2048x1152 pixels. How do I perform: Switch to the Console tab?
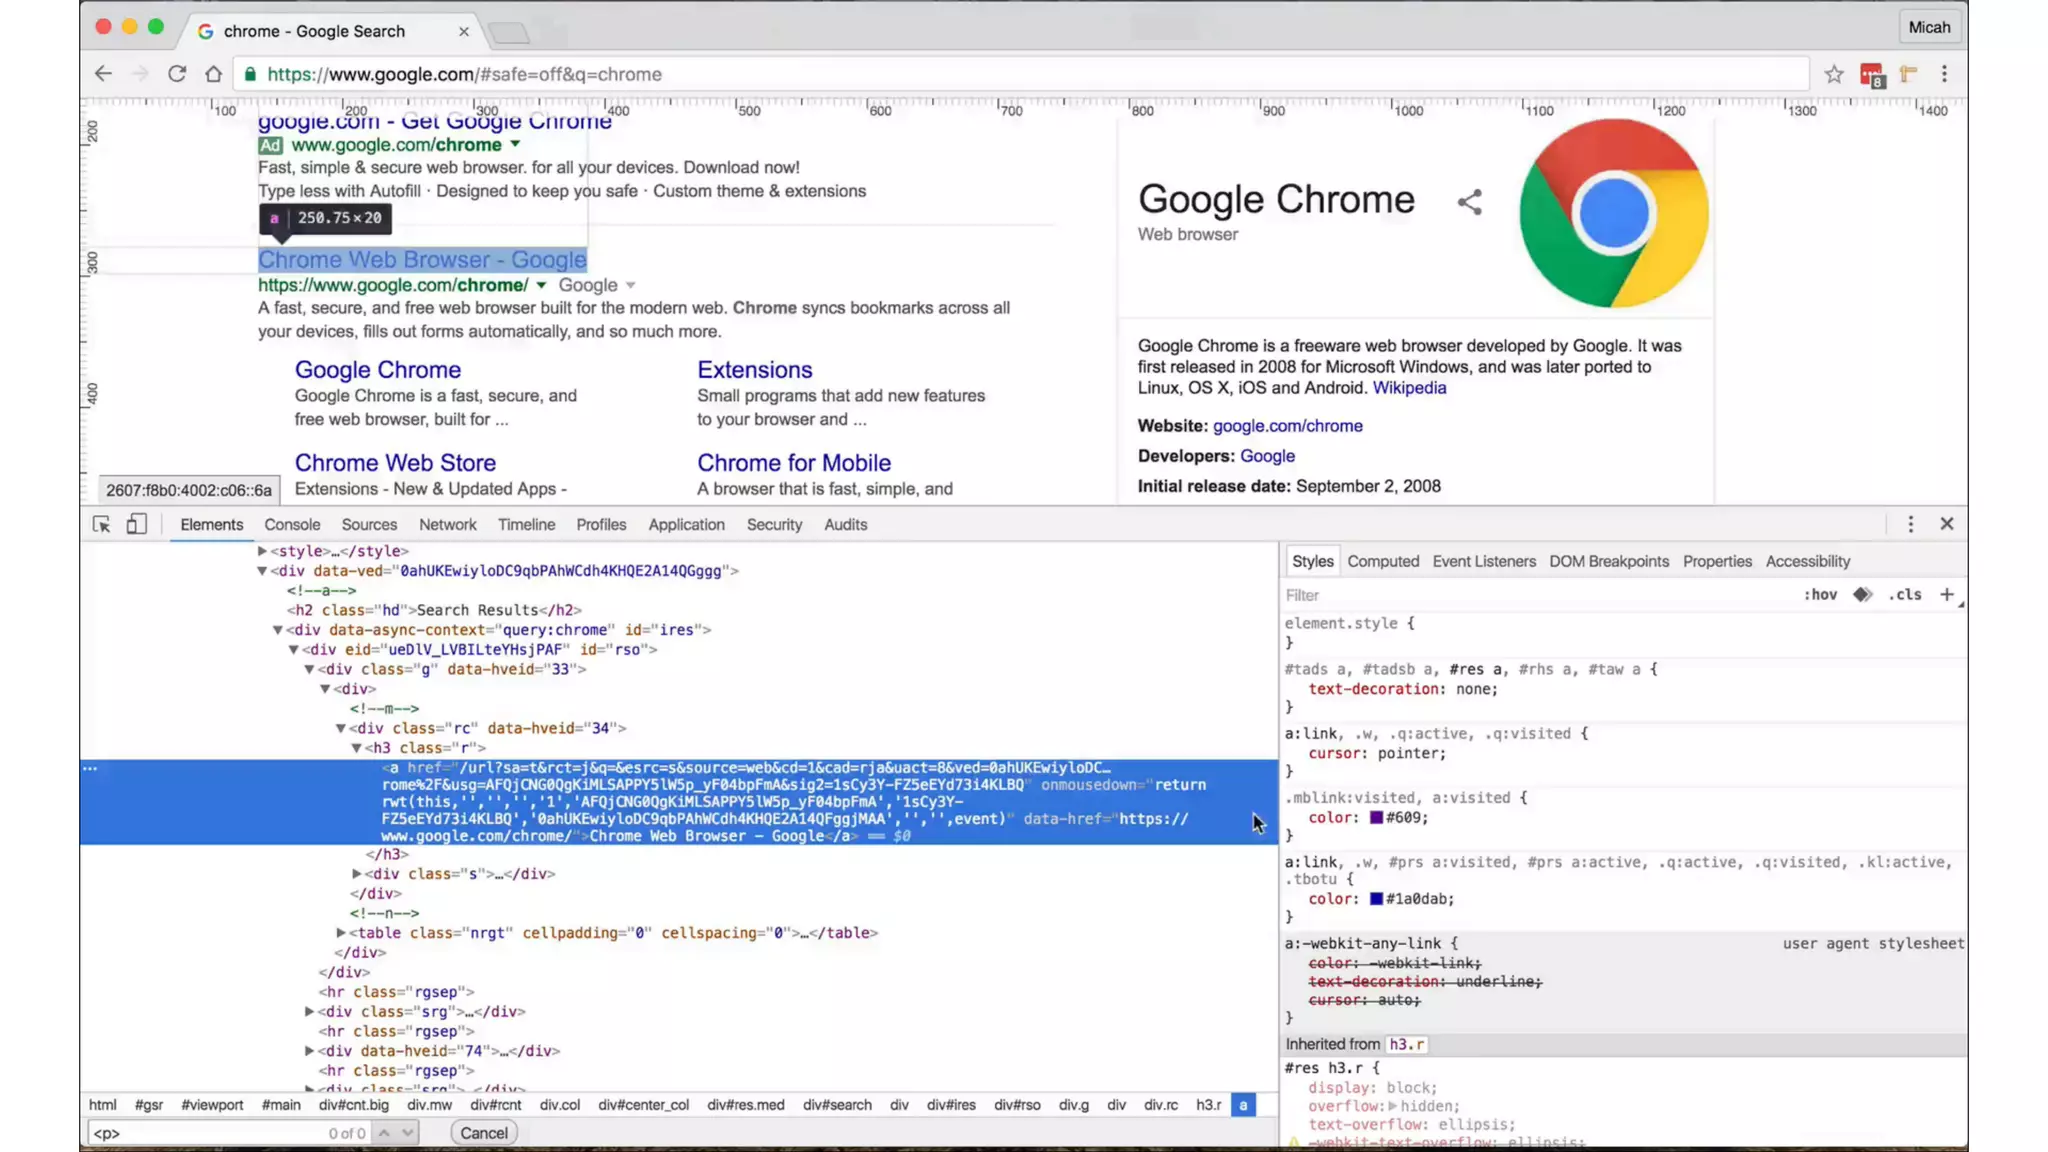point(292,524)
